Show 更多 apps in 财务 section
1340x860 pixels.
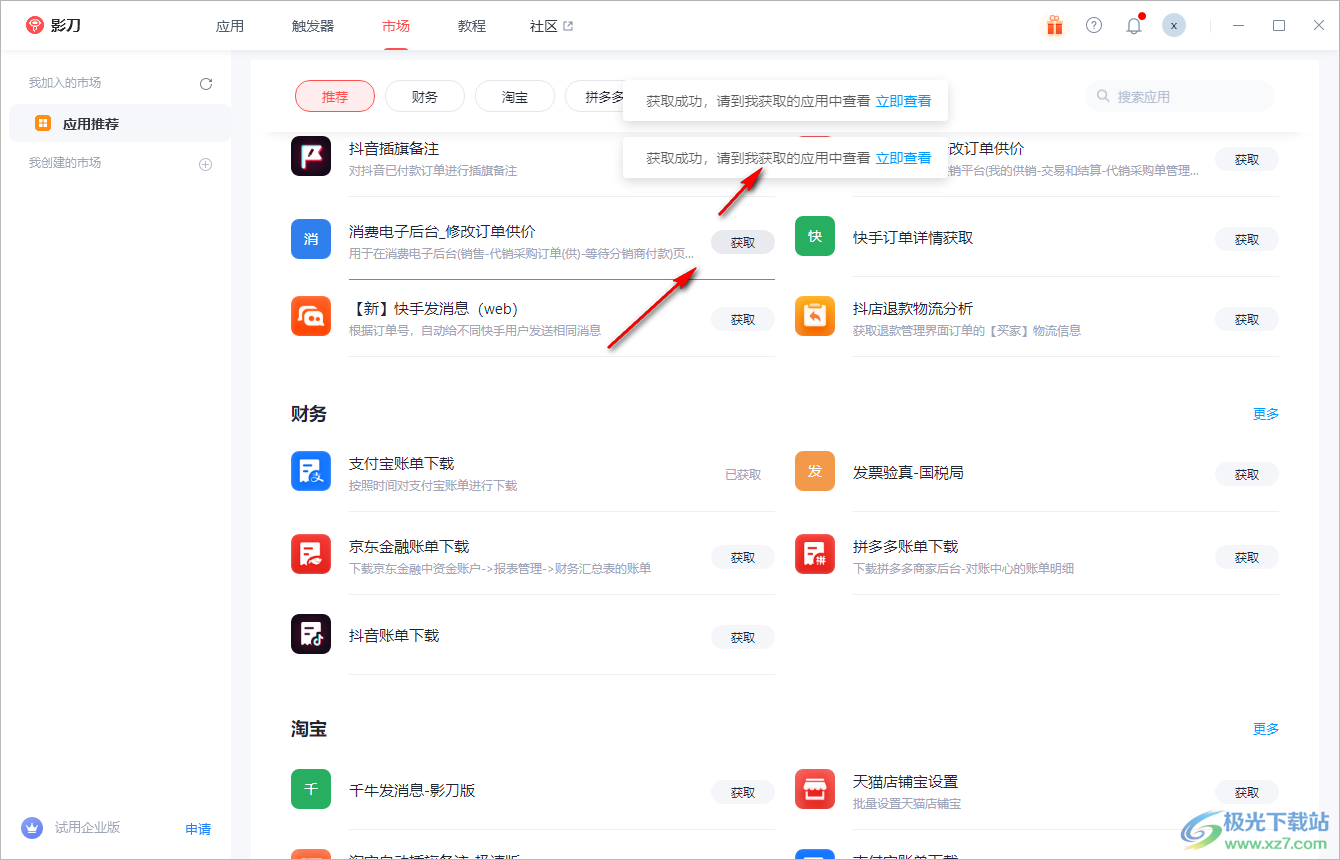click(1266, 414)
